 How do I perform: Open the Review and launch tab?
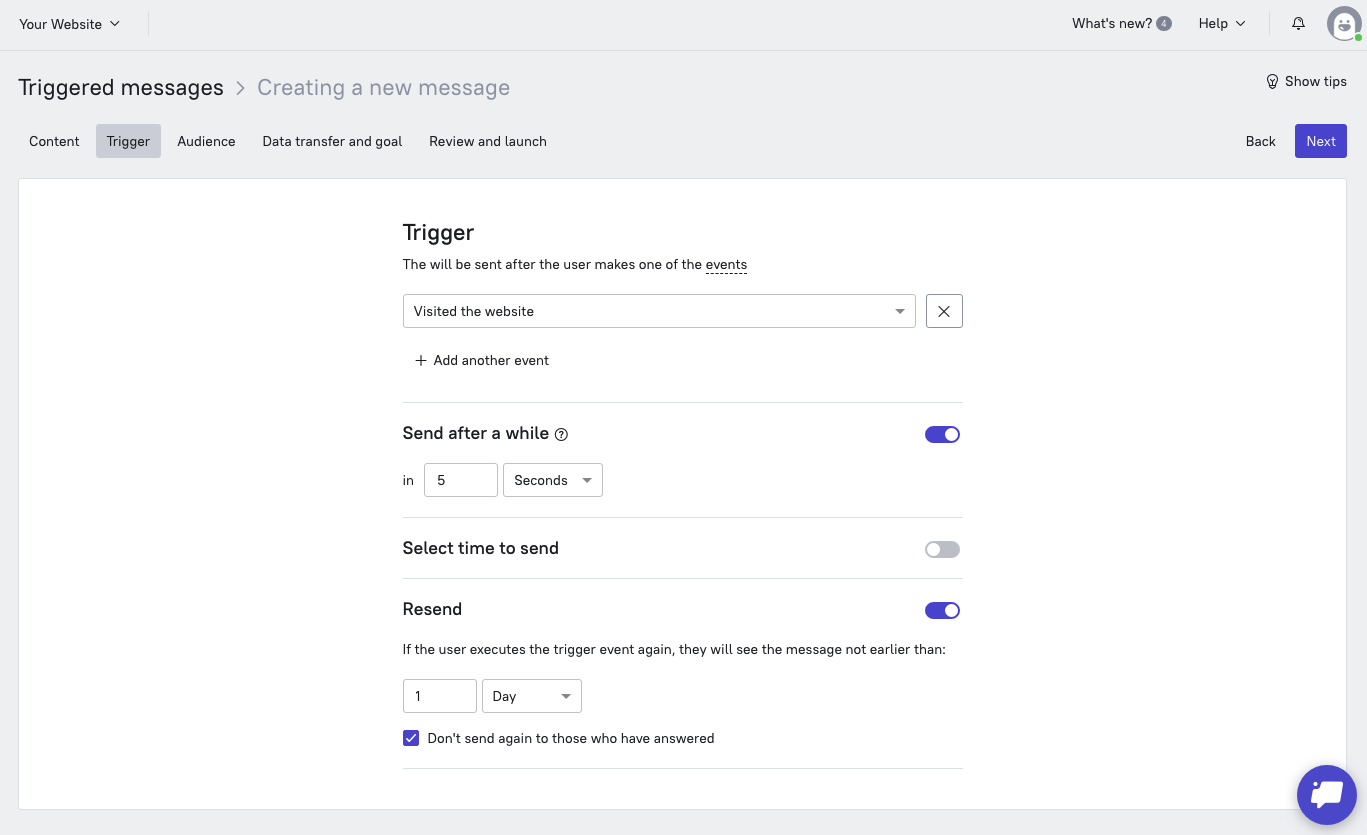488,141
